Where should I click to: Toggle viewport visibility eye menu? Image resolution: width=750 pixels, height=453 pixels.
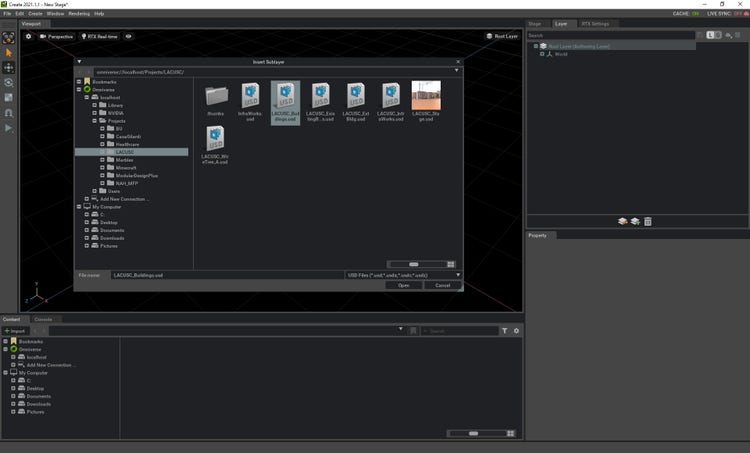129,36
